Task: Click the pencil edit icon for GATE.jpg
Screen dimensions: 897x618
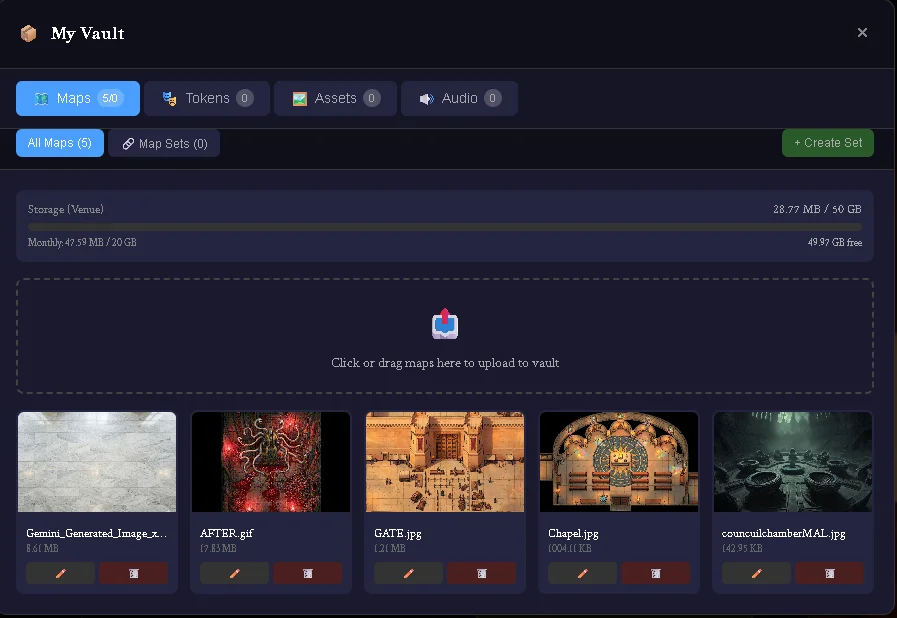Action: (x=408, y=573)
